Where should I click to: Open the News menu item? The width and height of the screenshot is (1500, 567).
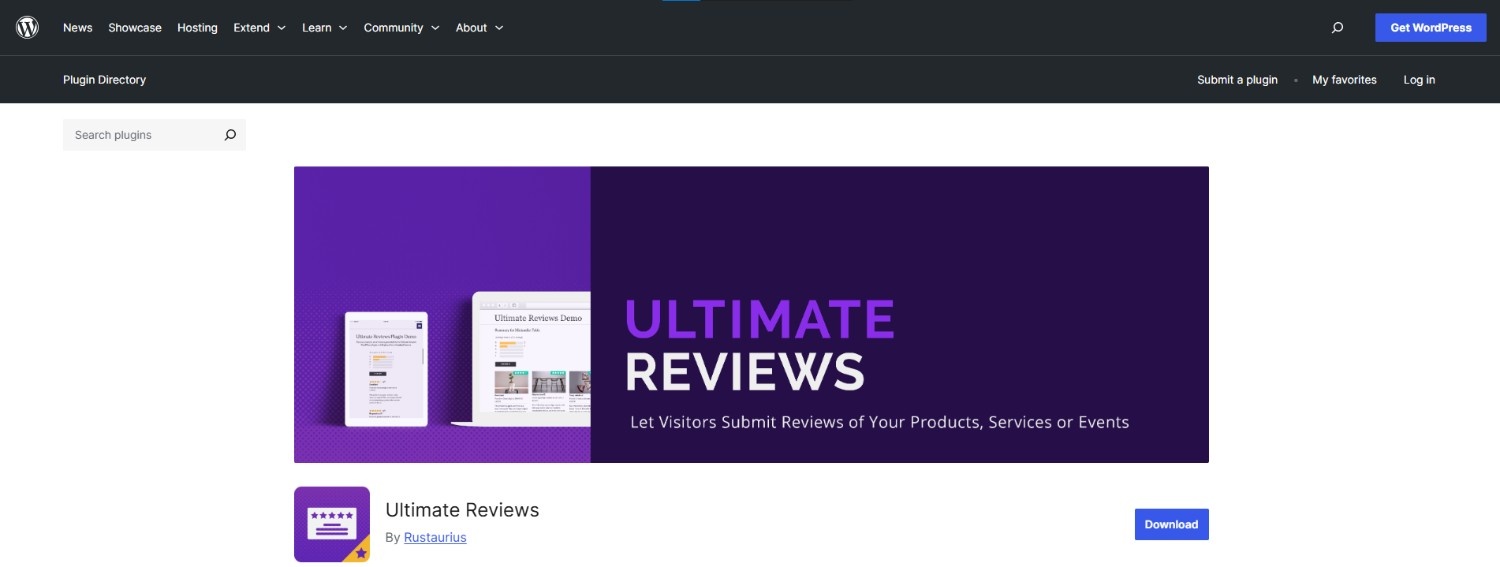click(x=77, y=28)
